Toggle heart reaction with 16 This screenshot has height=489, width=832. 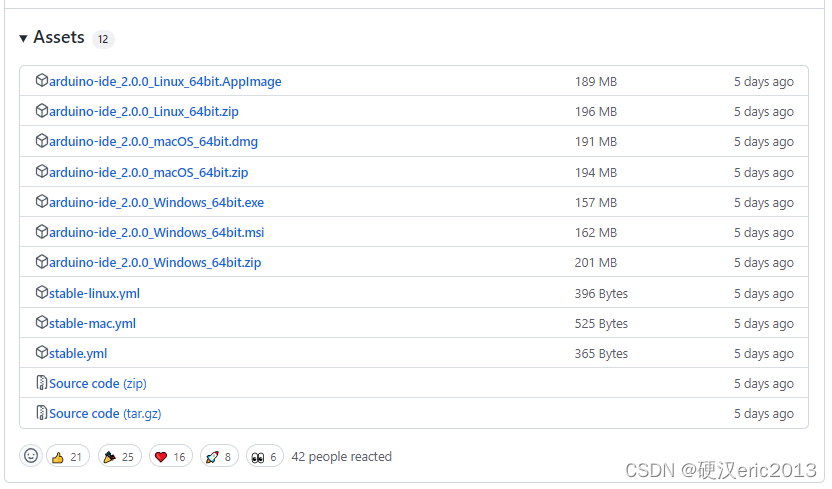(171, 457)
